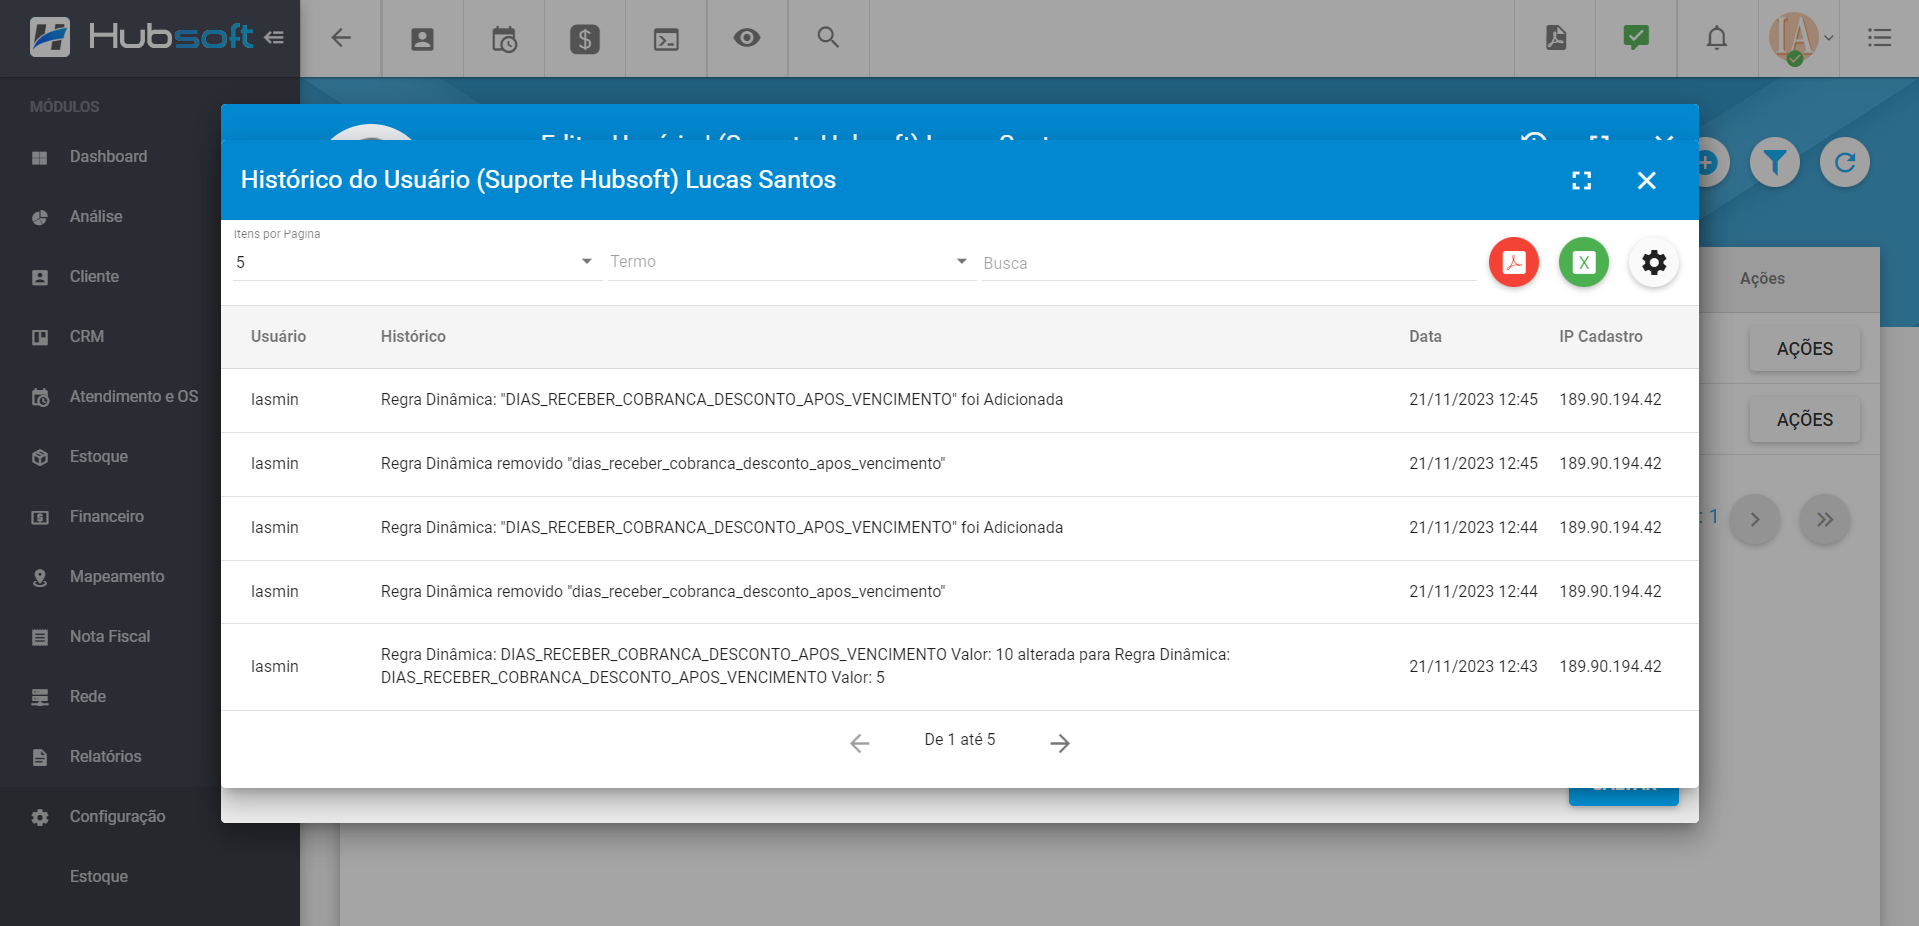Open the Cliente module

94,277
